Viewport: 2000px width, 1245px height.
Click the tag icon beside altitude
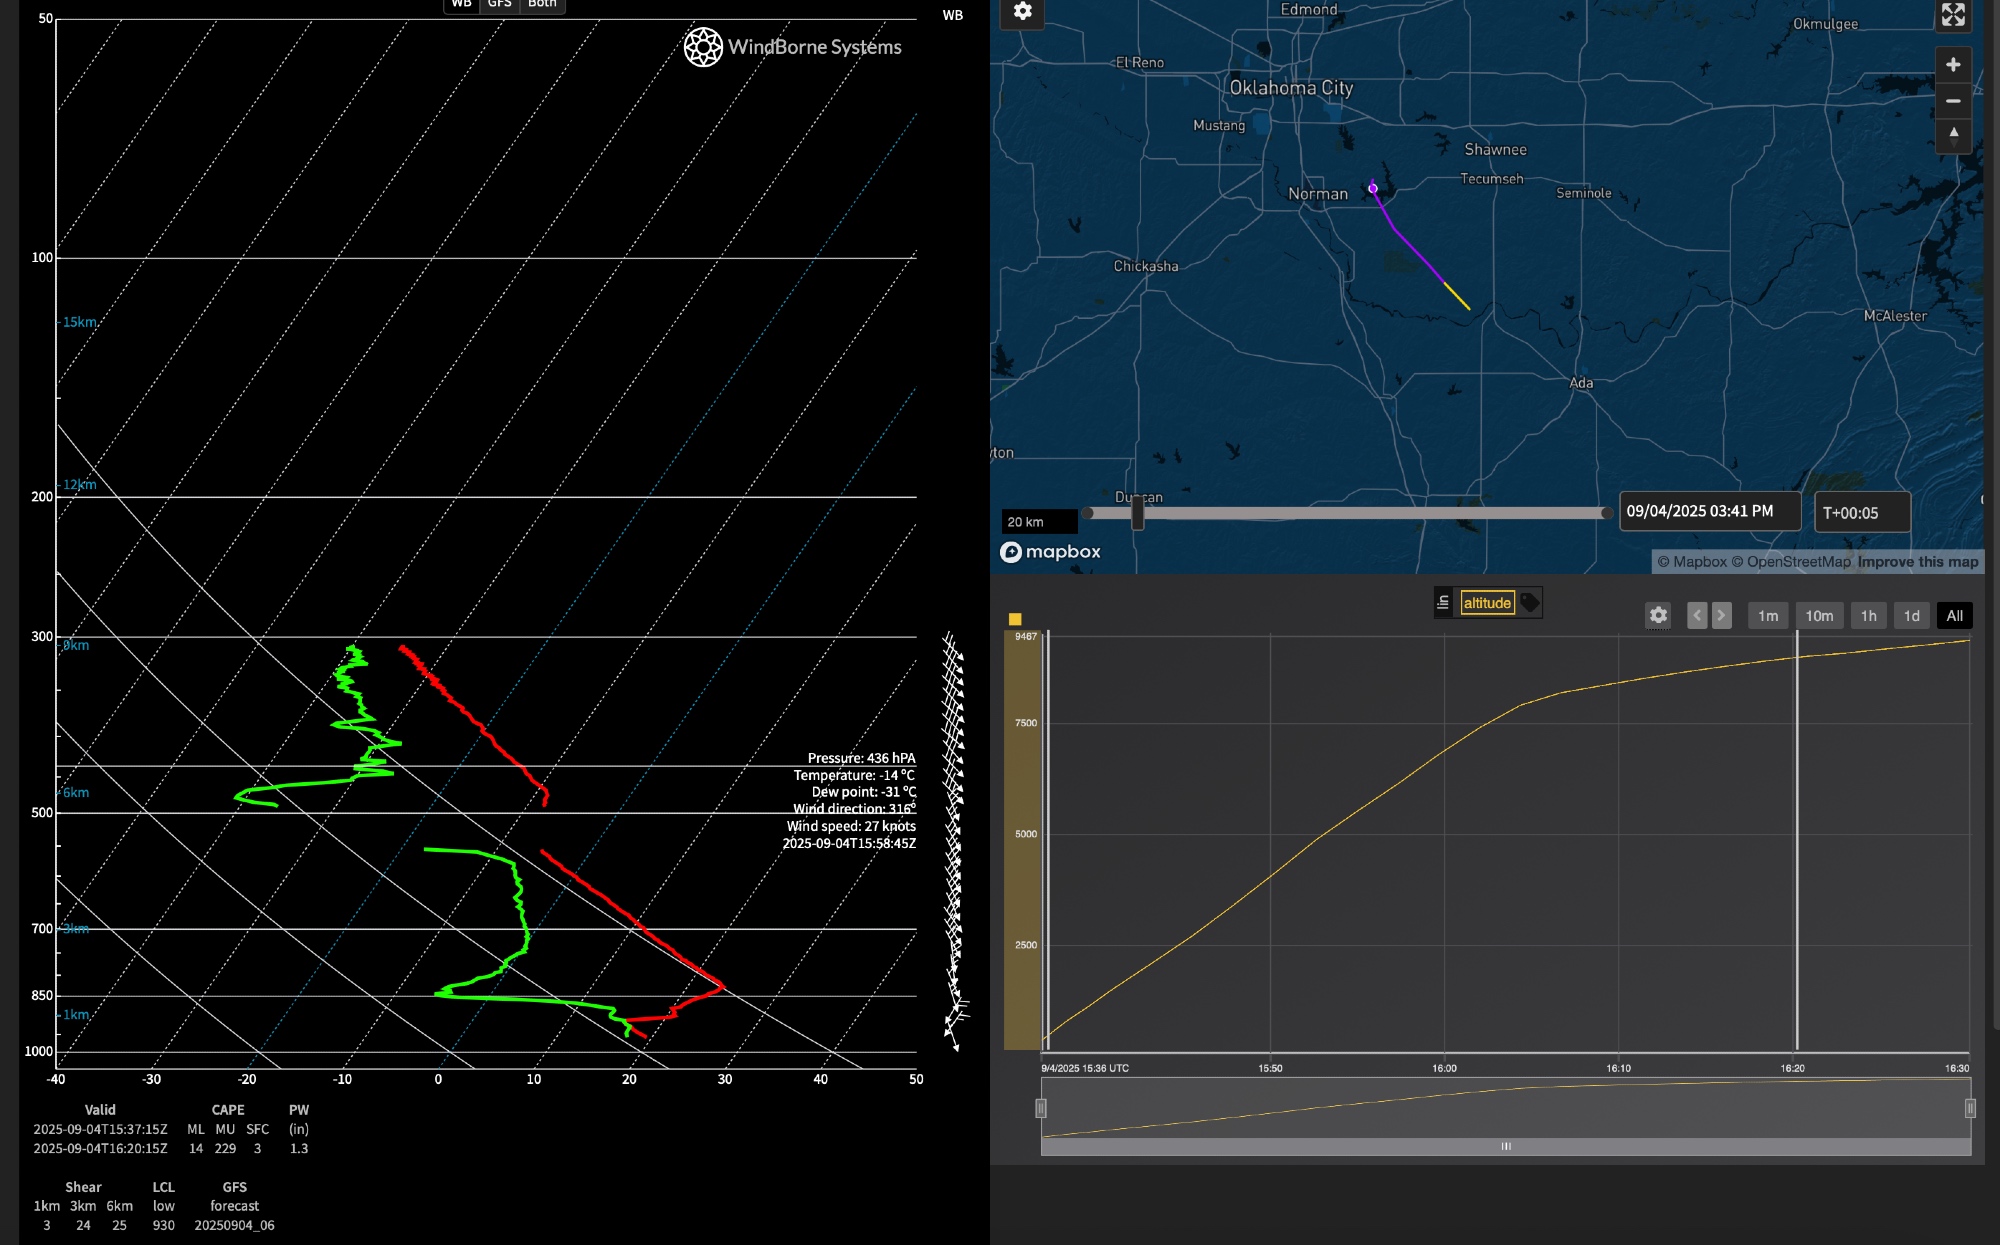coord(1530,603)
